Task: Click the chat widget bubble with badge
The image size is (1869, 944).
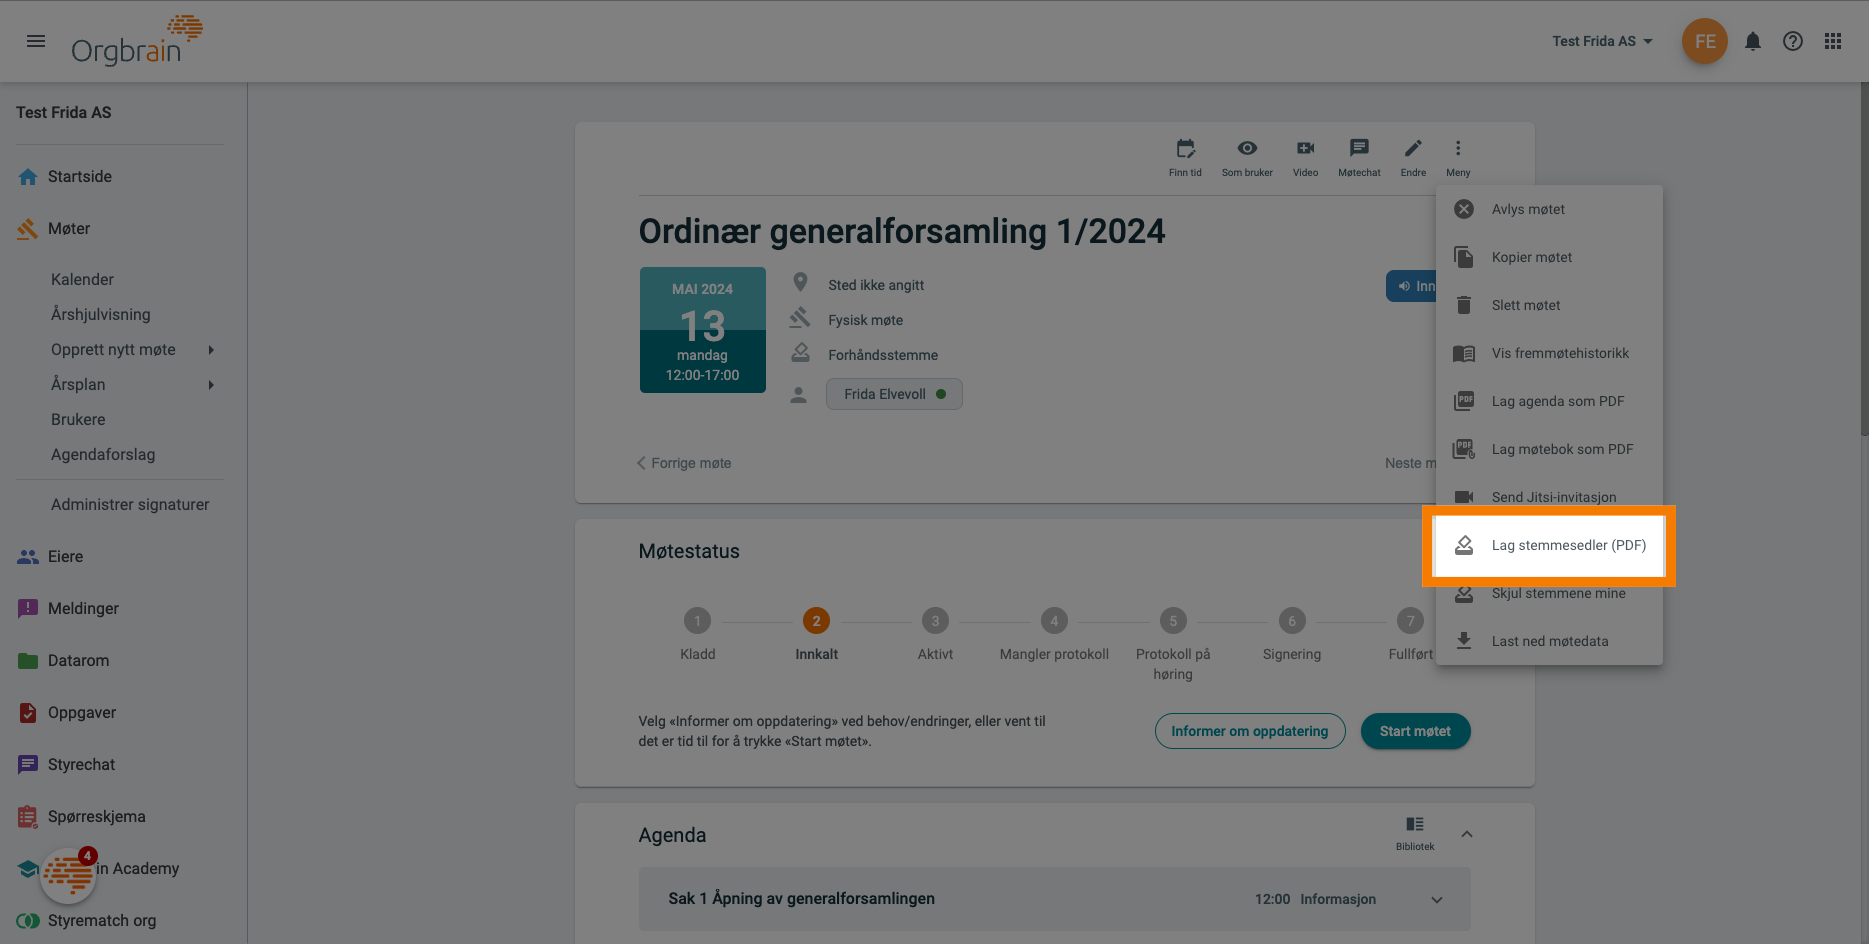Action: (68, 875)
